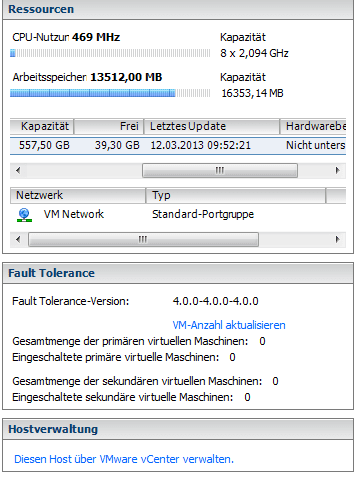This screenshot has width=362, height=479.
Task: Click the Hardwarebe column header
Action: [x=313, y=126]
